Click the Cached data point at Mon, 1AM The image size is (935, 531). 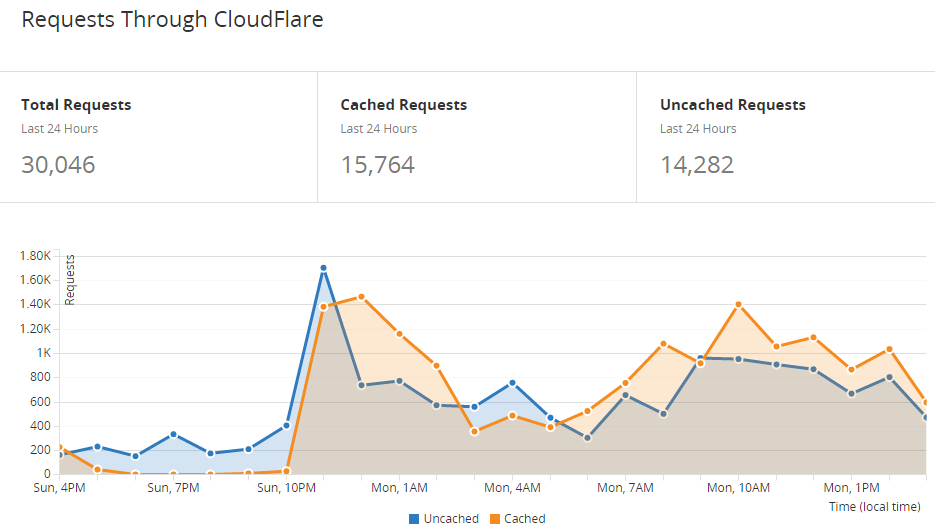pos(399,333)
